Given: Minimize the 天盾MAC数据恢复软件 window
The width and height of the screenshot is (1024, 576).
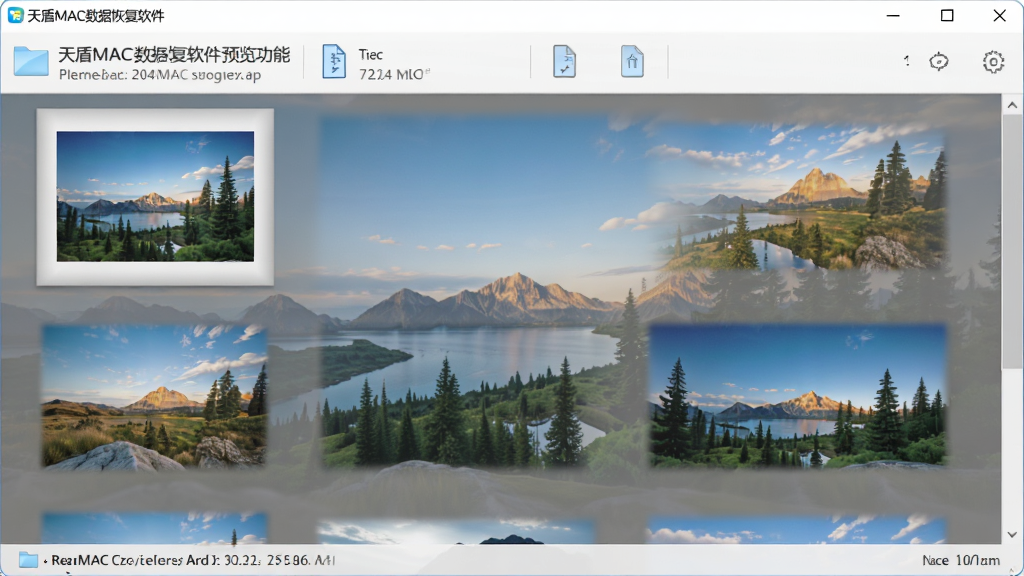Looking at the screenshot, I should click(x=893, y=15).
